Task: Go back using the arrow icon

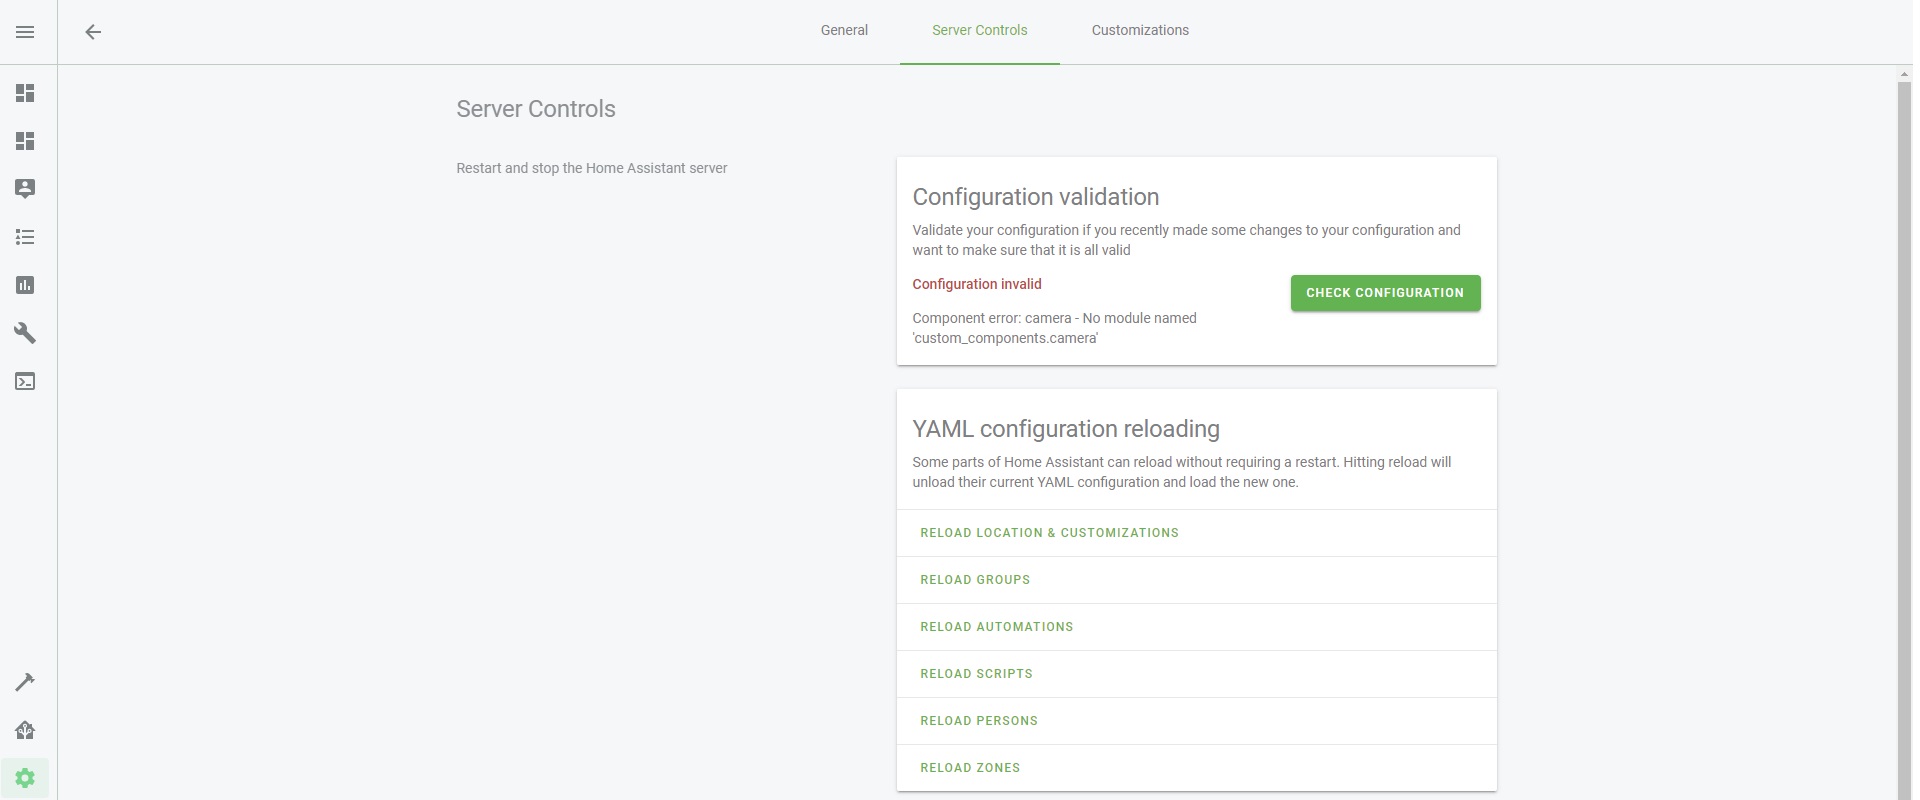Action: 93,32
